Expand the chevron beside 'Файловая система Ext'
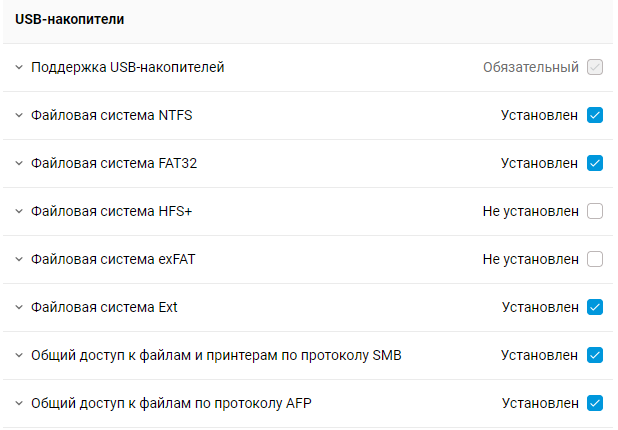 coord(19,308)
